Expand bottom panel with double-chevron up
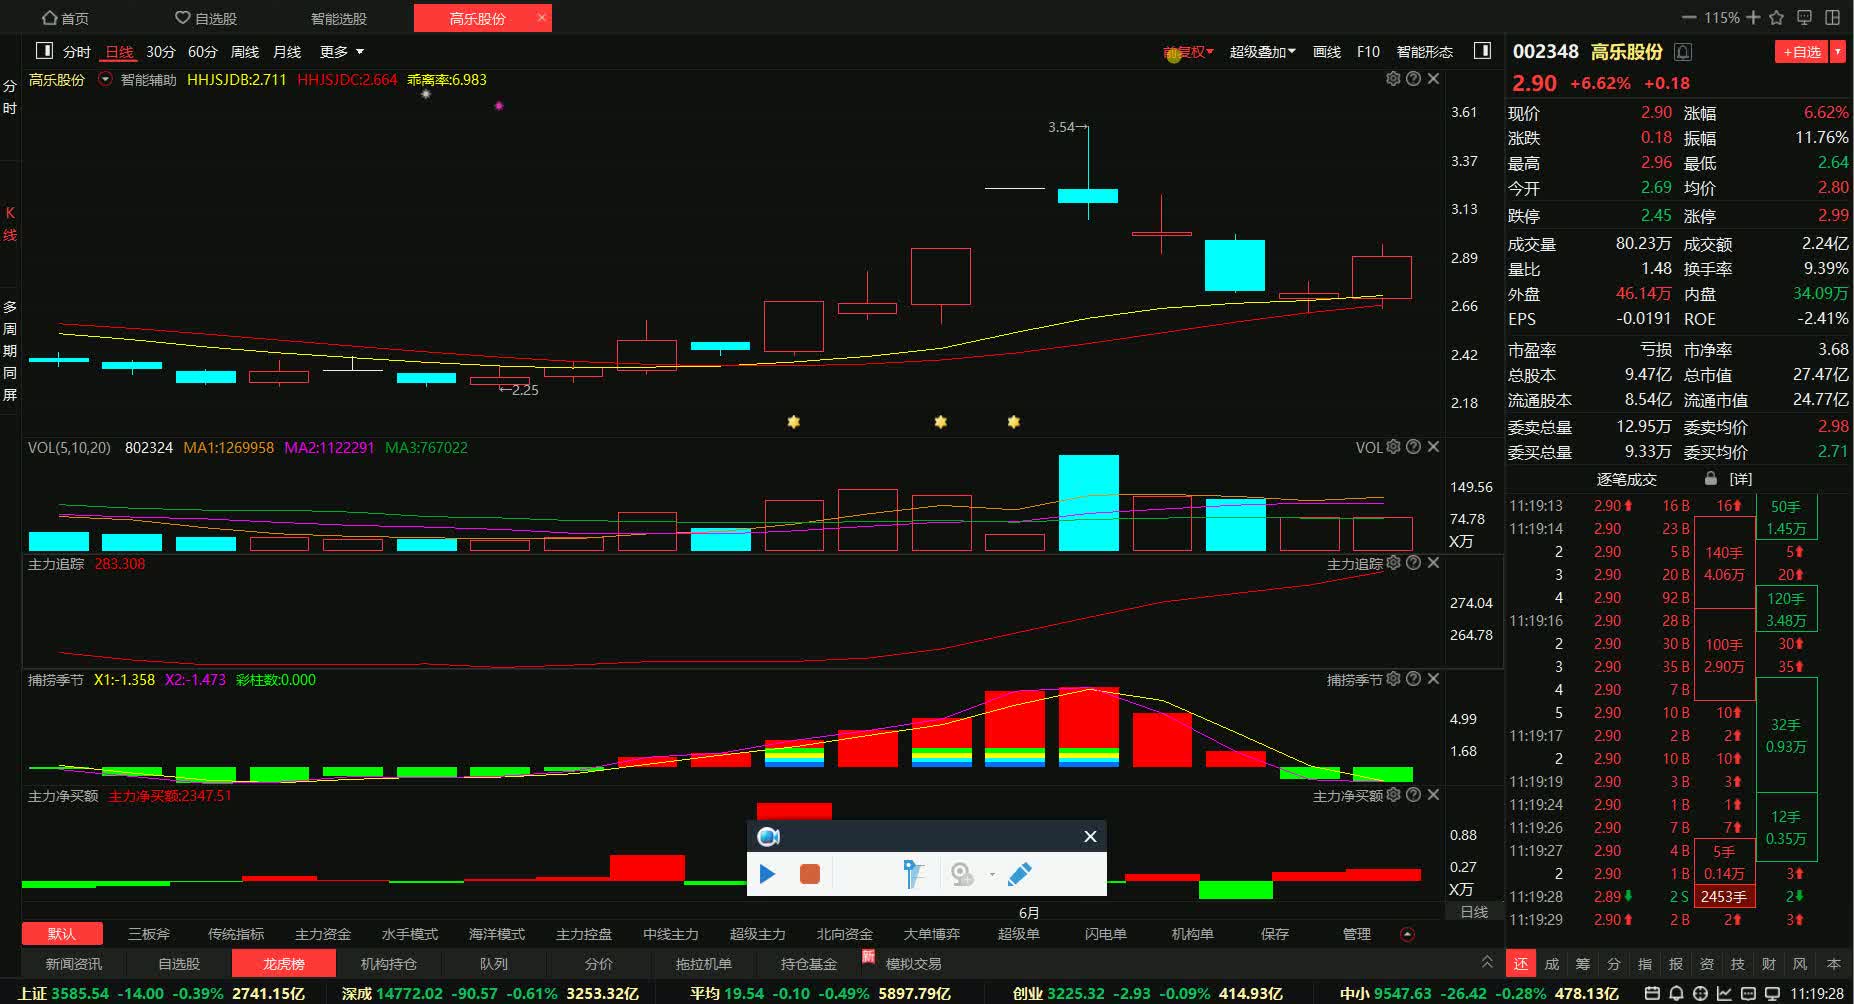This screenshot has height=1004, width=1854. click(x=1487, y=962)
